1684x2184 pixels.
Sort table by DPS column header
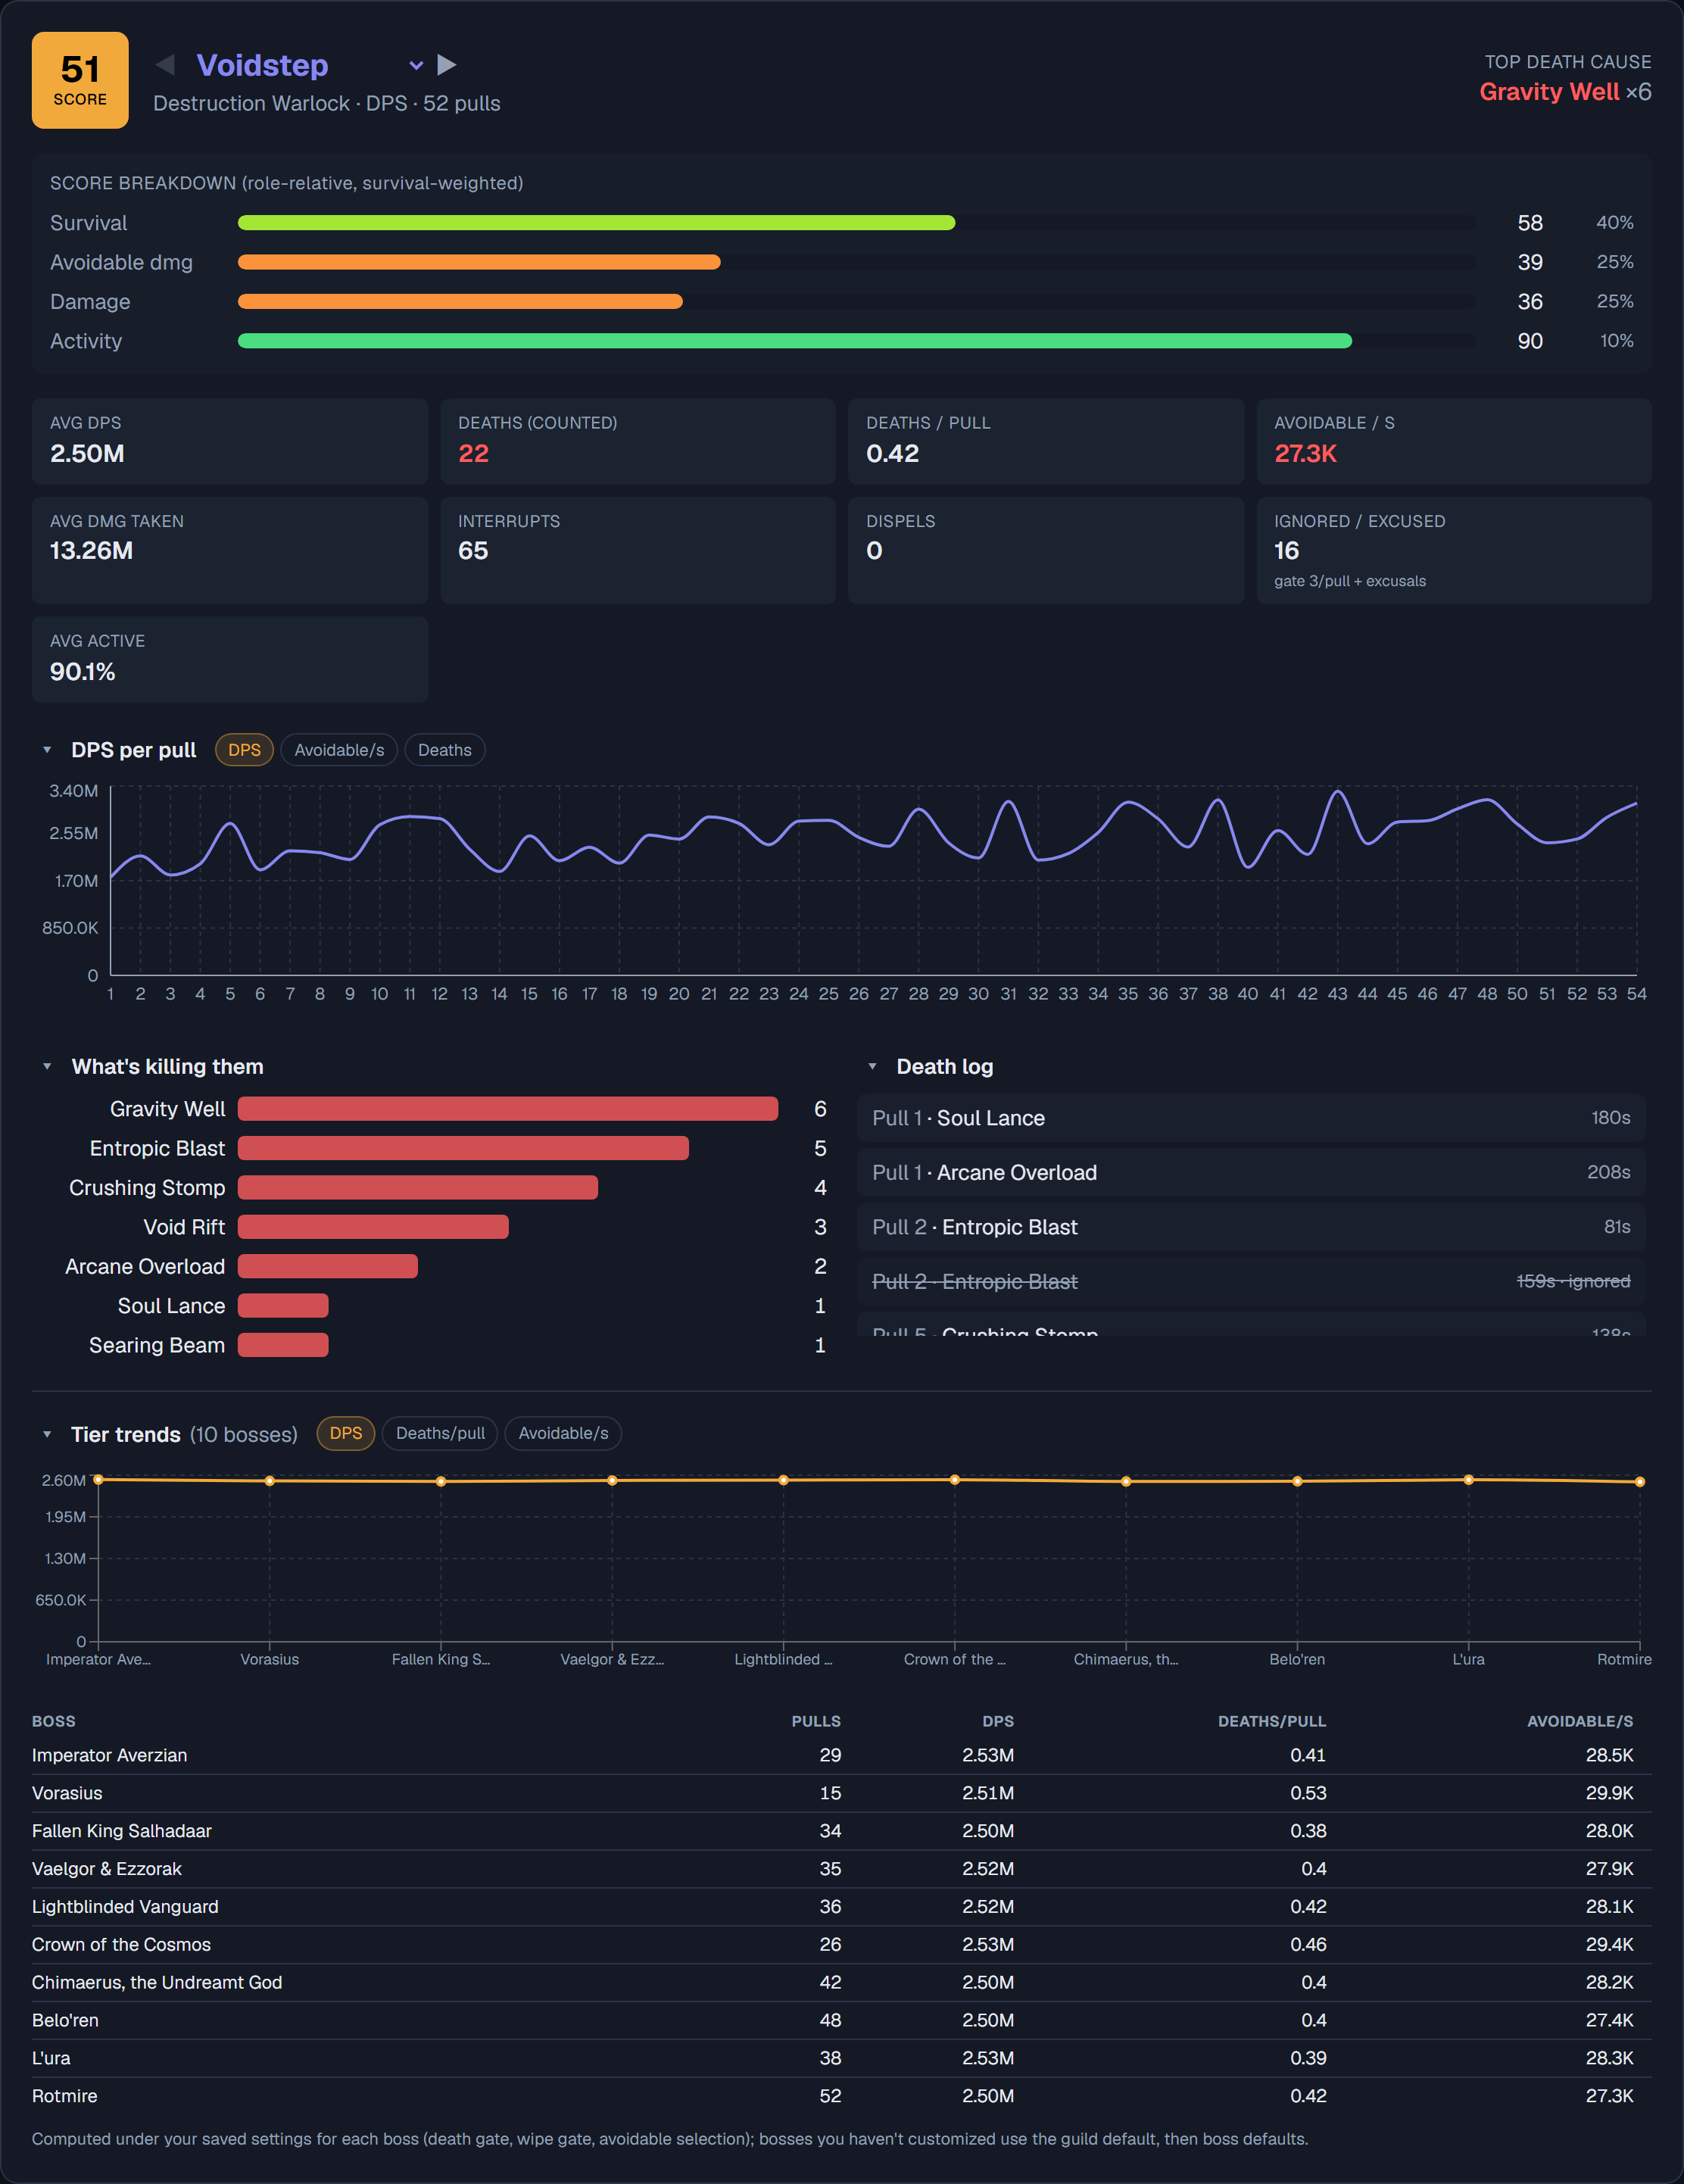tap(998, 1721)
